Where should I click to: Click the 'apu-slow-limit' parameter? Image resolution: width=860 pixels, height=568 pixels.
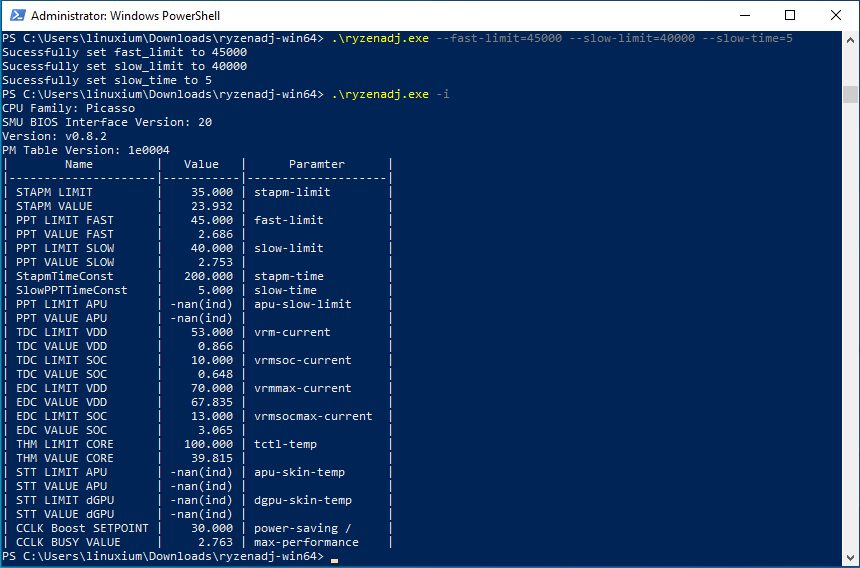point(303,304)
